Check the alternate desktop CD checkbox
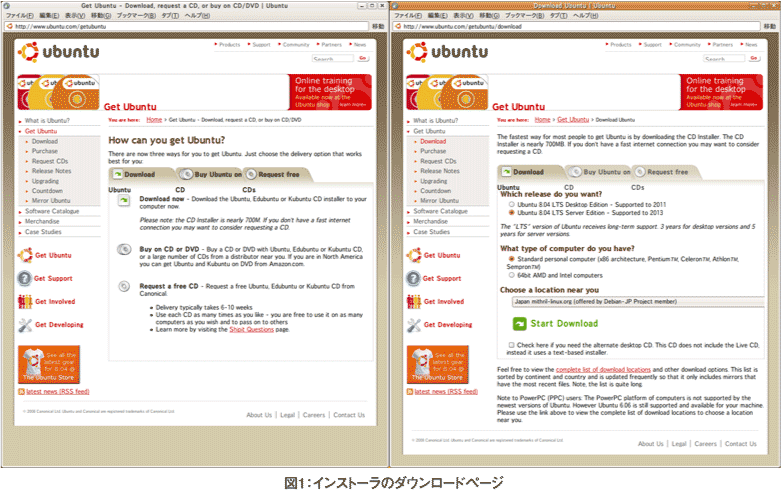Screen dimensions: 781x495 (512, 345)
